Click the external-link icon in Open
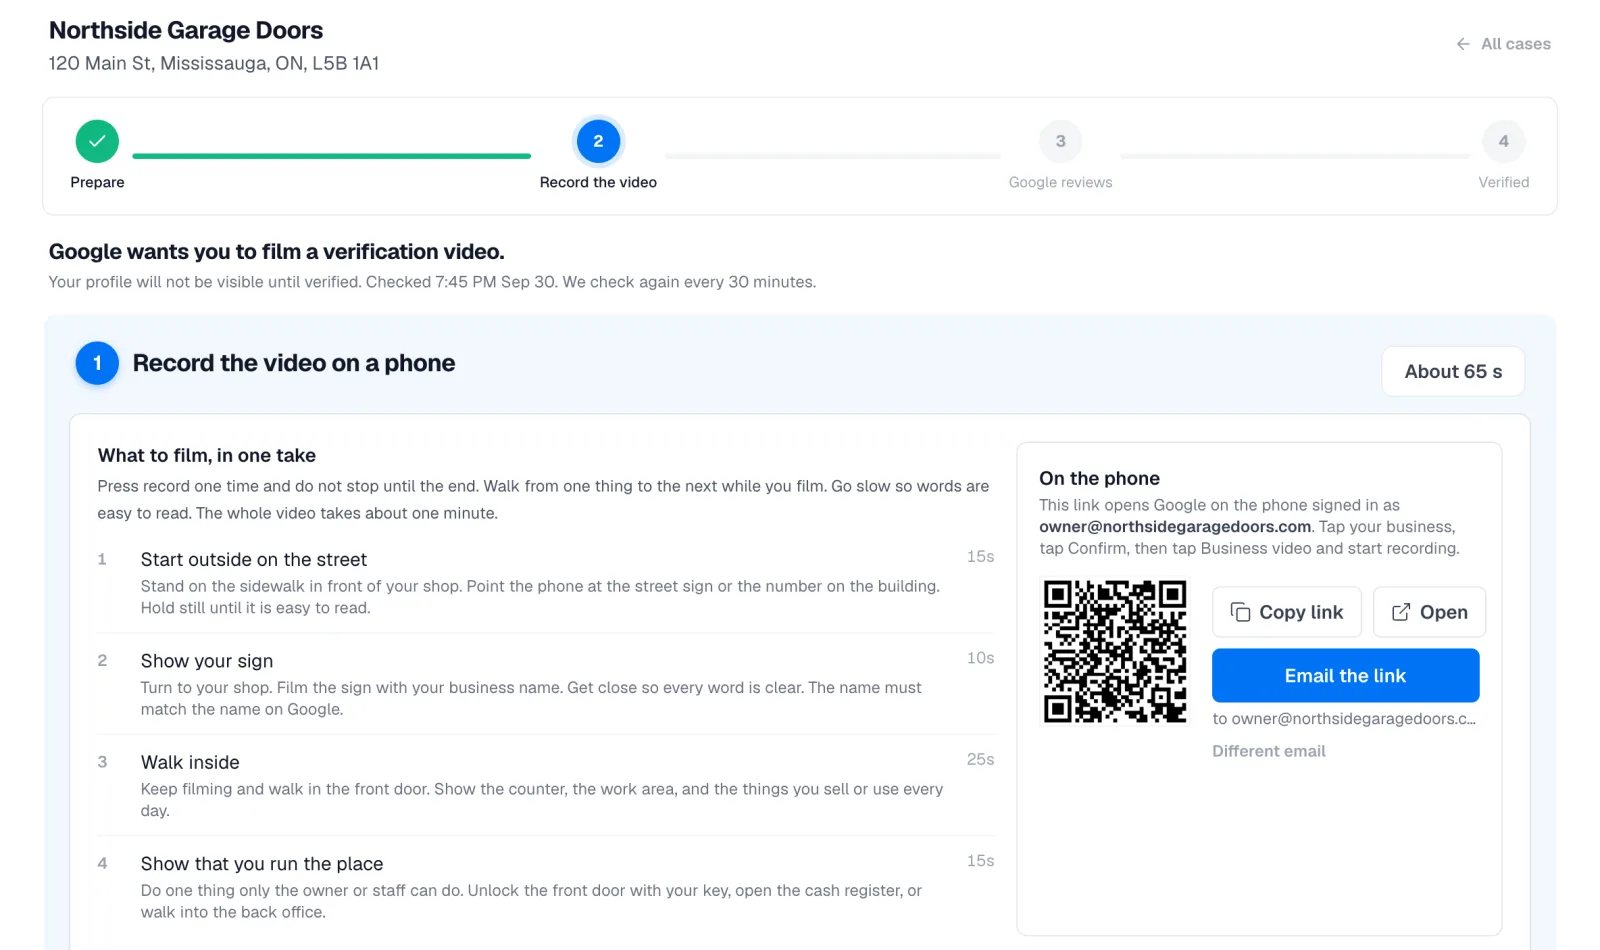 click(x=1401, y=612)
